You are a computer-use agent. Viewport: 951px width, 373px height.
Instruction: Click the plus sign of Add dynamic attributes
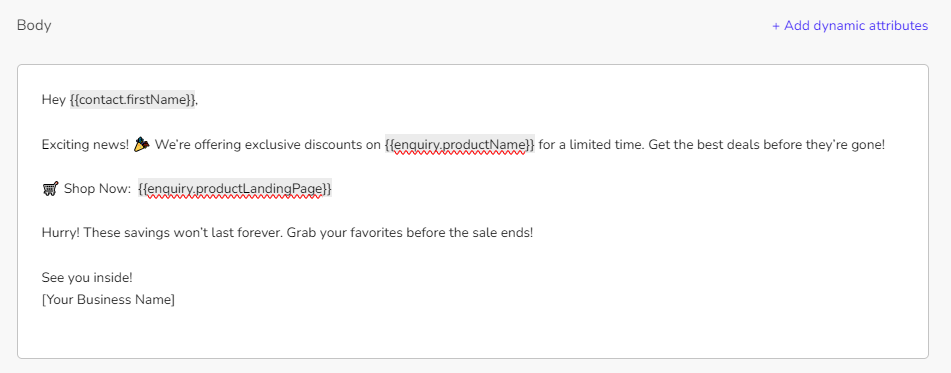[x=776, y=26]
